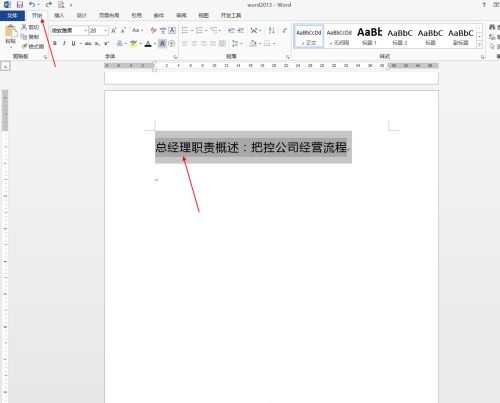Click the Align Left icon
This screenshot has height=403, width=500.
185,43
